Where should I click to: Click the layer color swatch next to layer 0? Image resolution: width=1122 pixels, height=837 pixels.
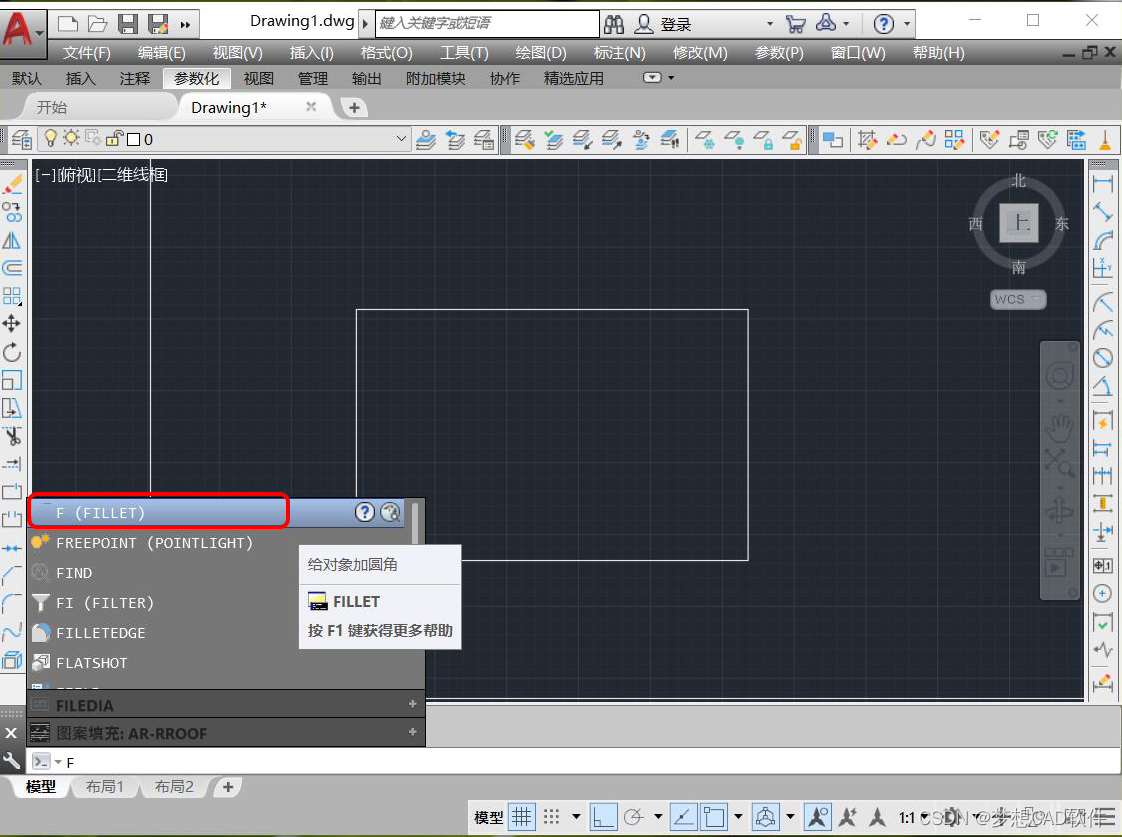click(132, 138)
